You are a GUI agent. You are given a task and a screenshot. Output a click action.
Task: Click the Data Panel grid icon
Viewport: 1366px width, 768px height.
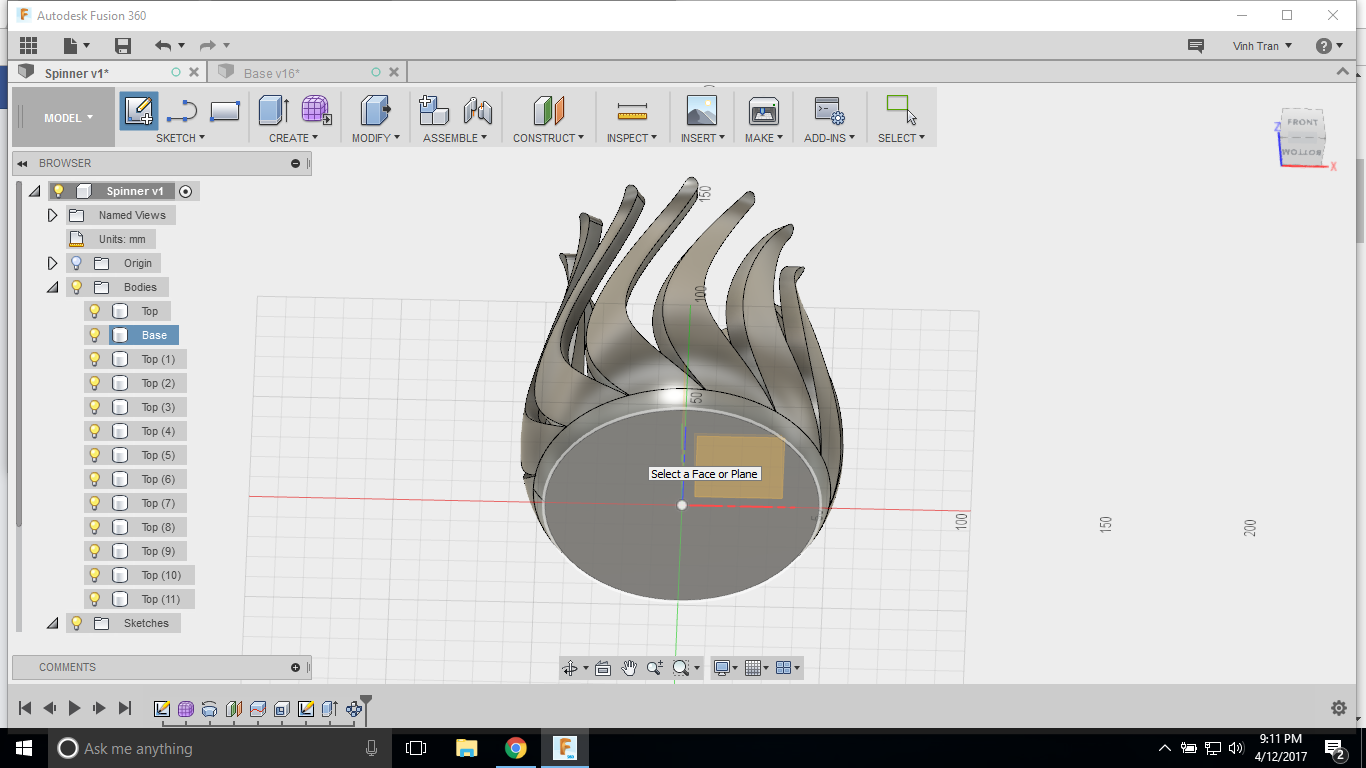pos(28,45)
